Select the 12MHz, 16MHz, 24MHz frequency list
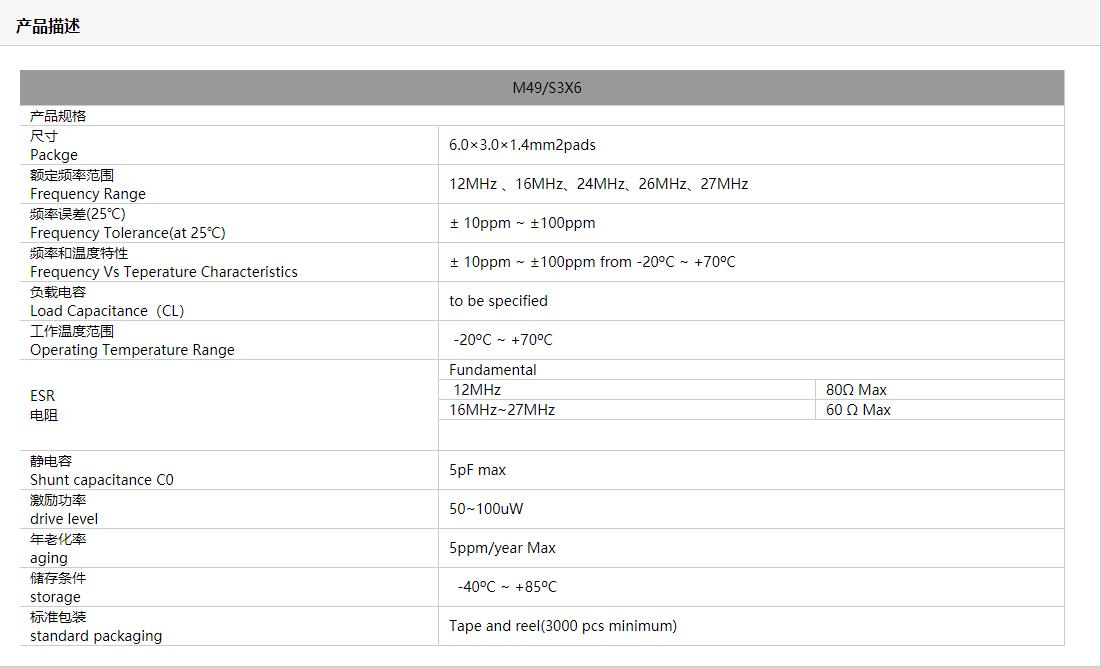Viewport: 1101px width, 667px height. point(598,184)
